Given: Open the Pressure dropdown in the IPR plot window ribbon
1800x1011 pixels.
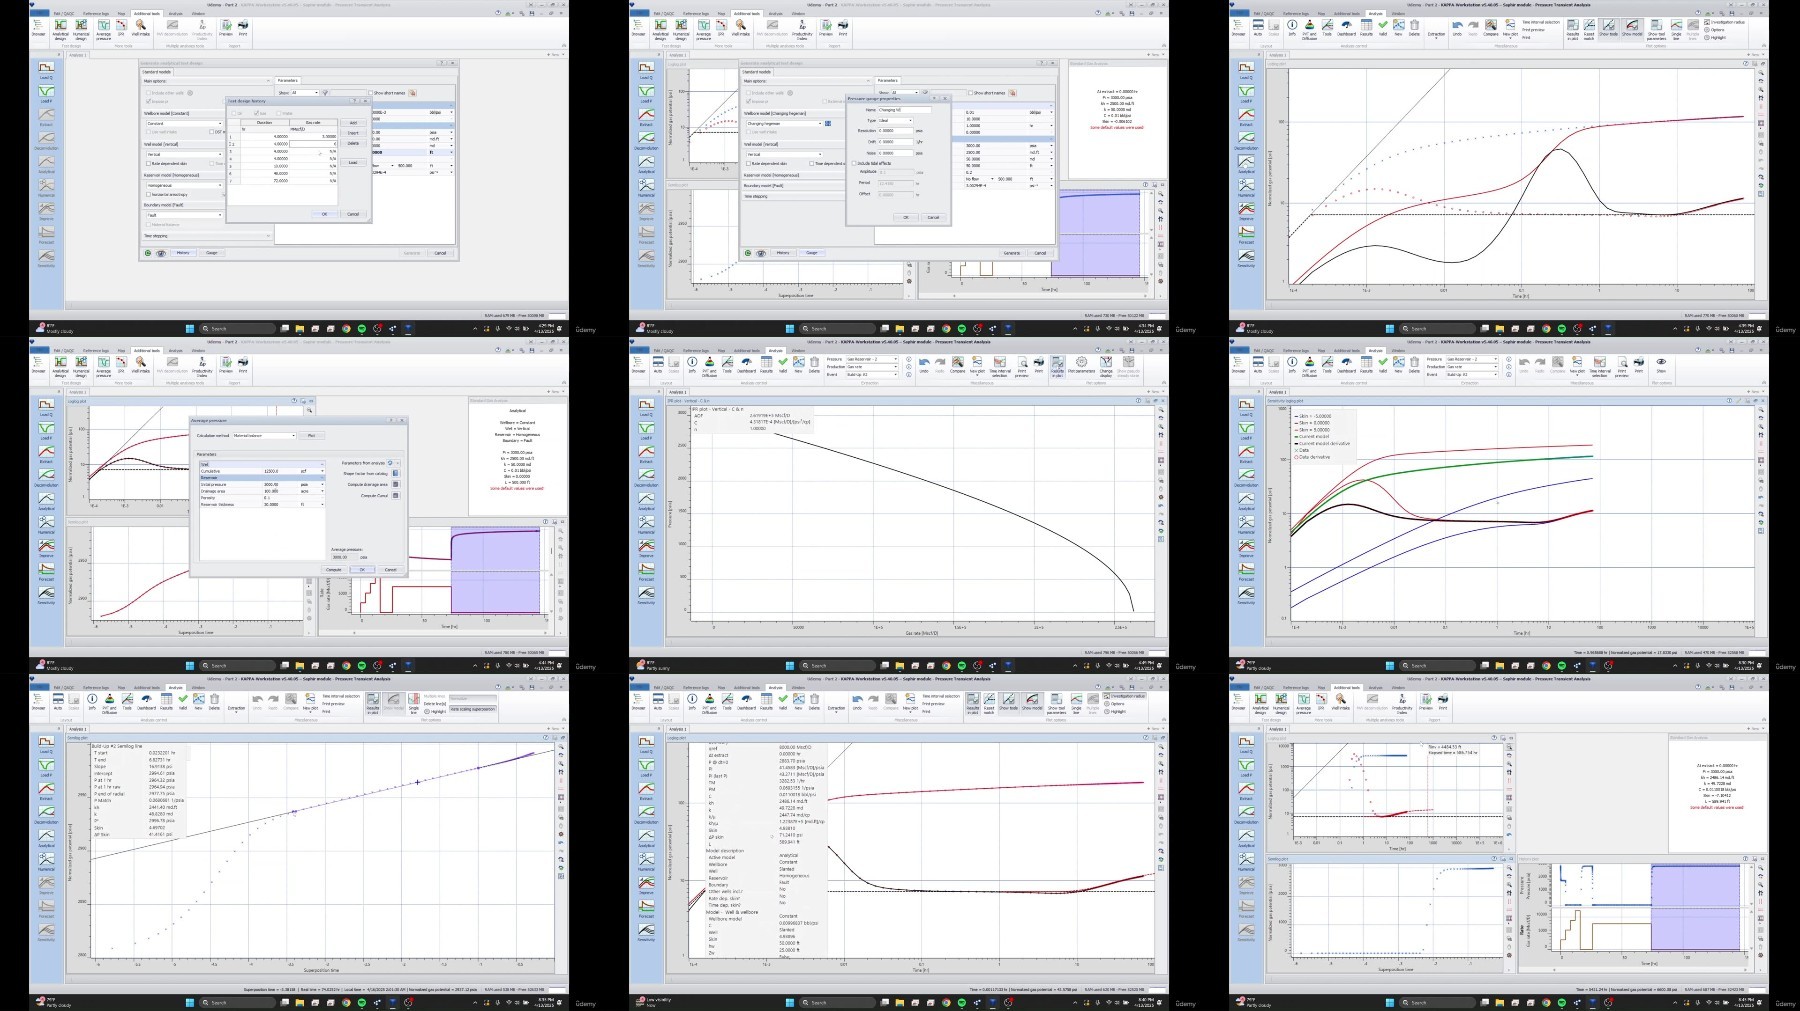Looking at the screenshot, I should [872, 359].
